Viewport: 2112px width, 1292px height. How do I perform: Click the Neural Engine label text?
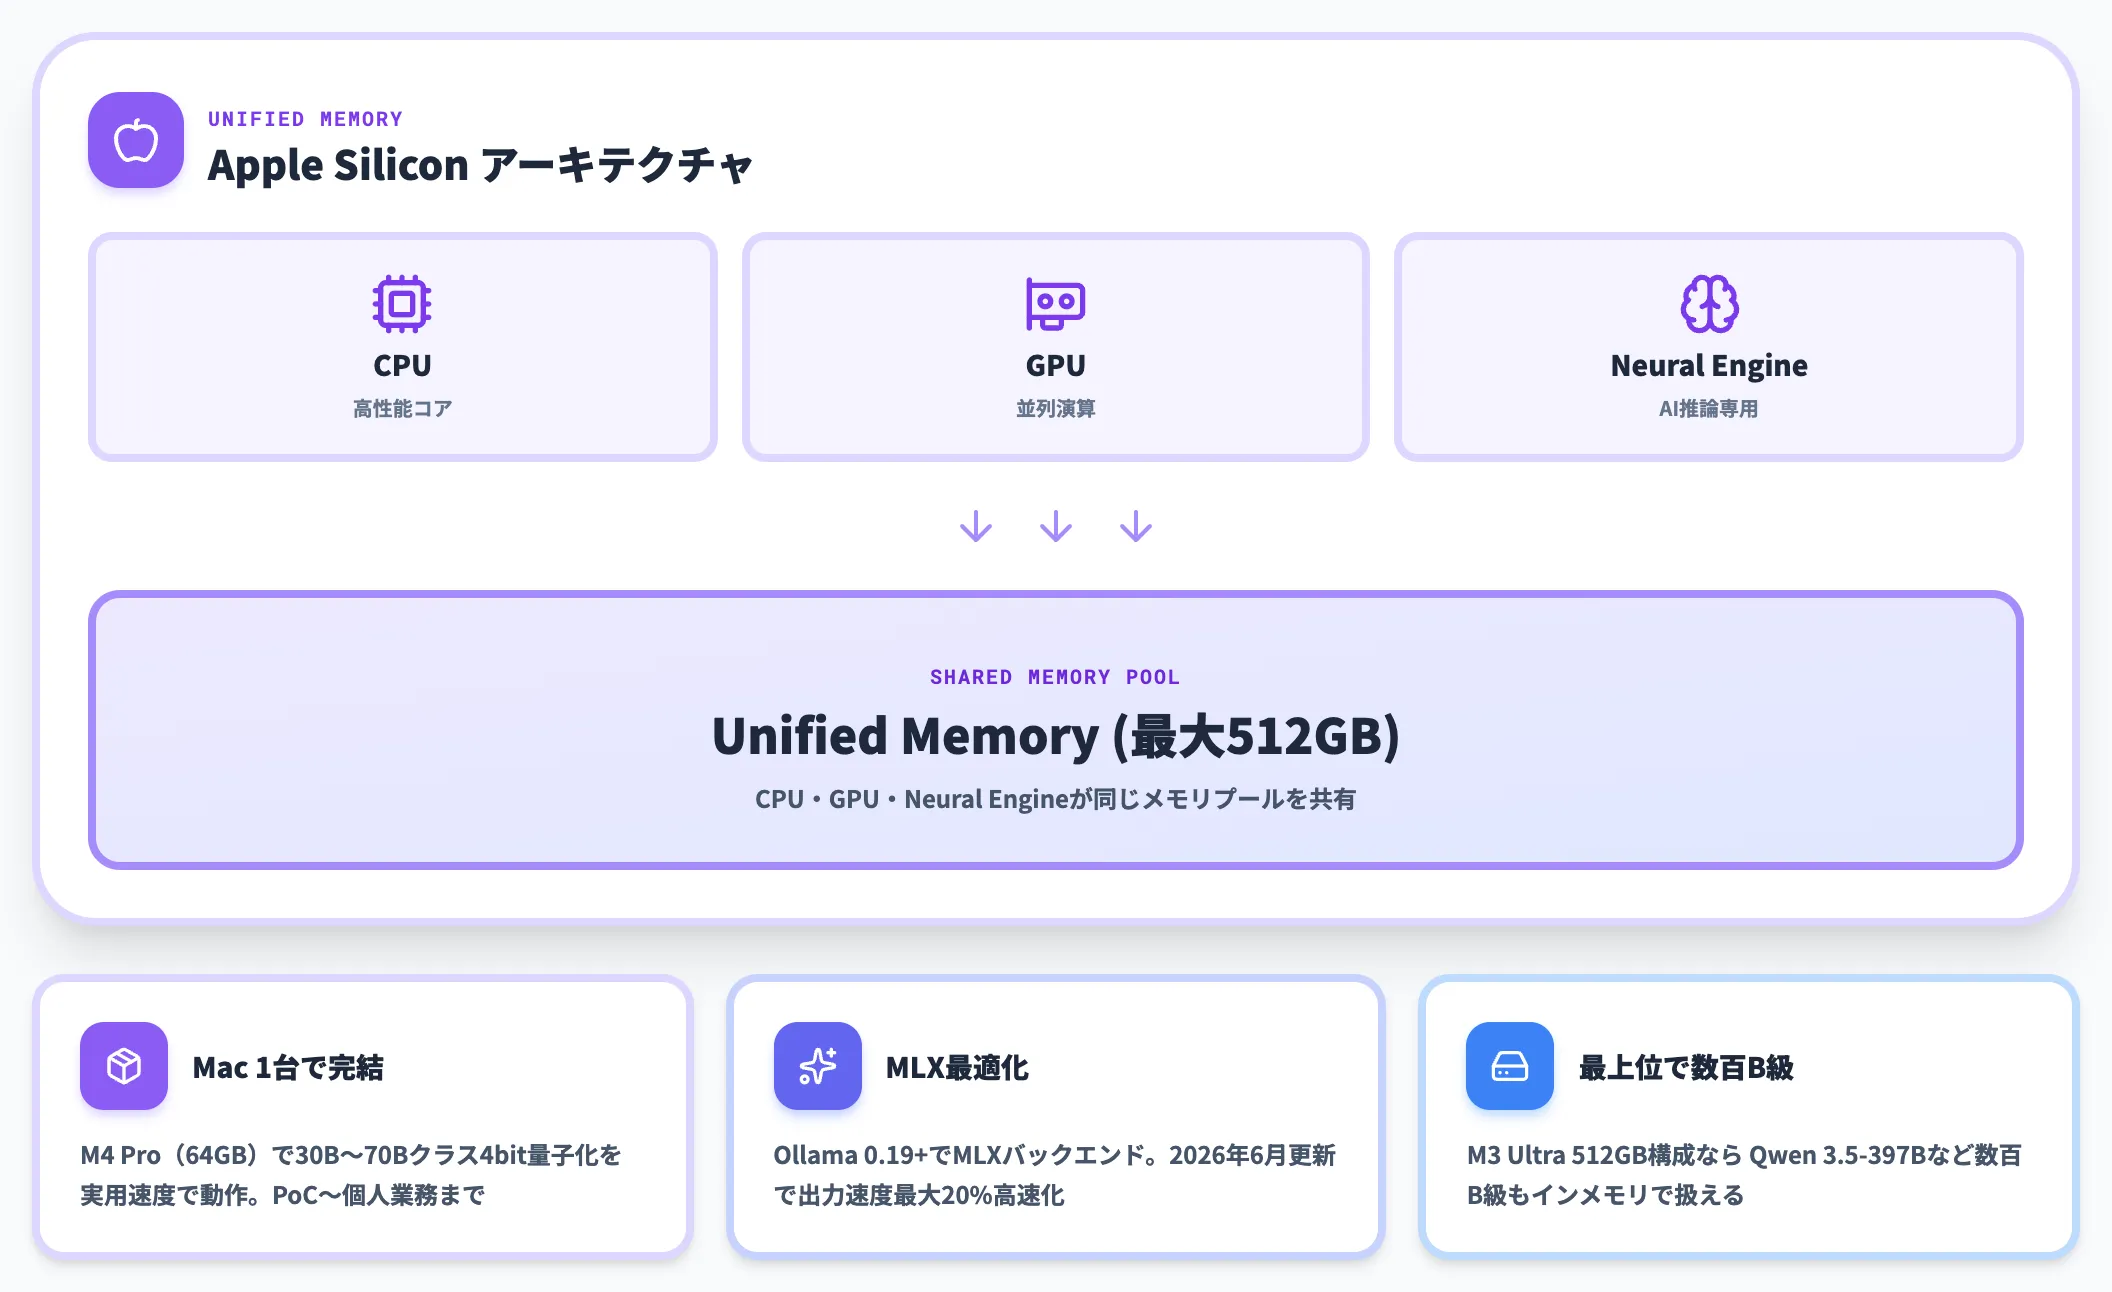click(x=1709, y=366)
